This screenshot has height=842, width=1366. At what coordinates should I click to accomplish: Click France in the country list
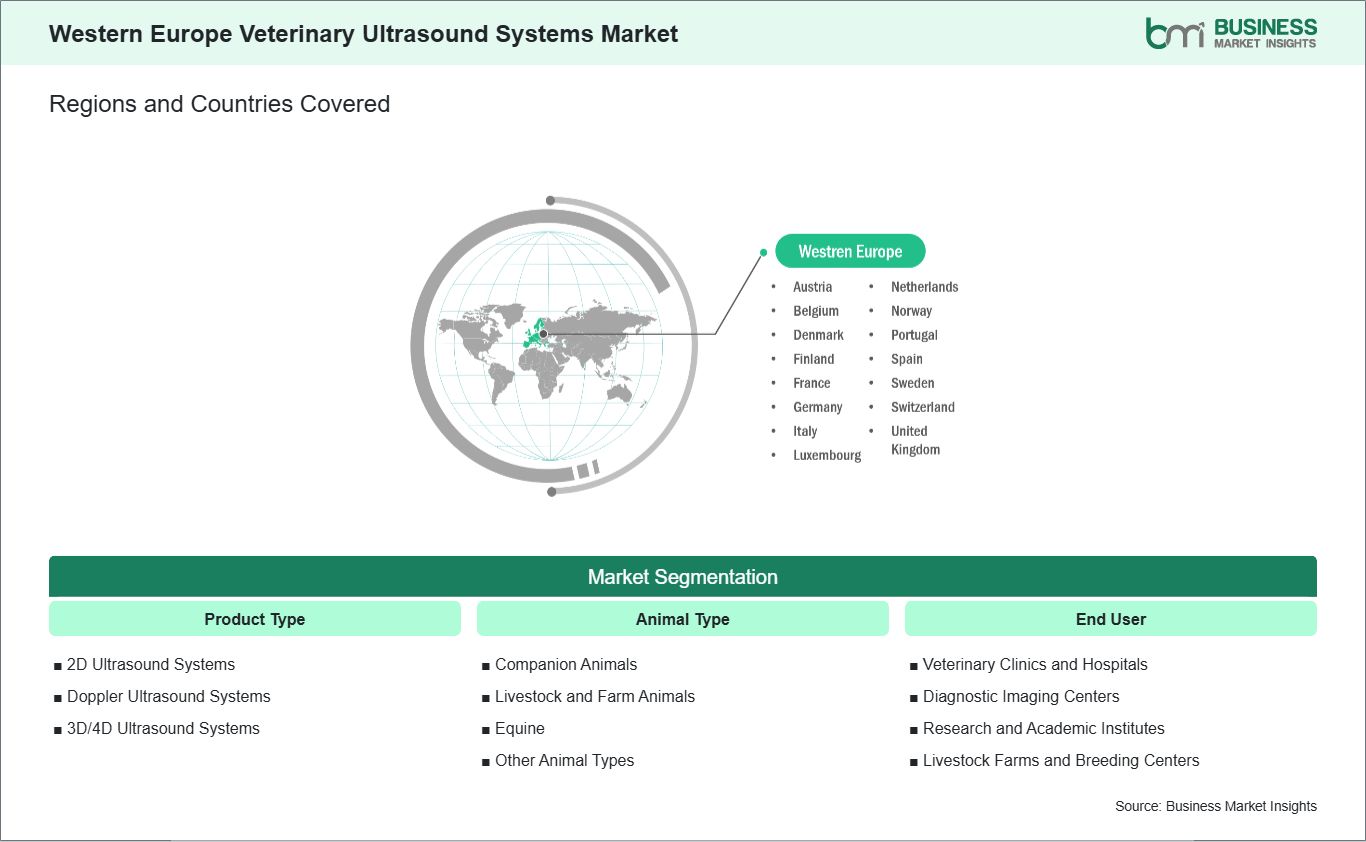(811, 383)
